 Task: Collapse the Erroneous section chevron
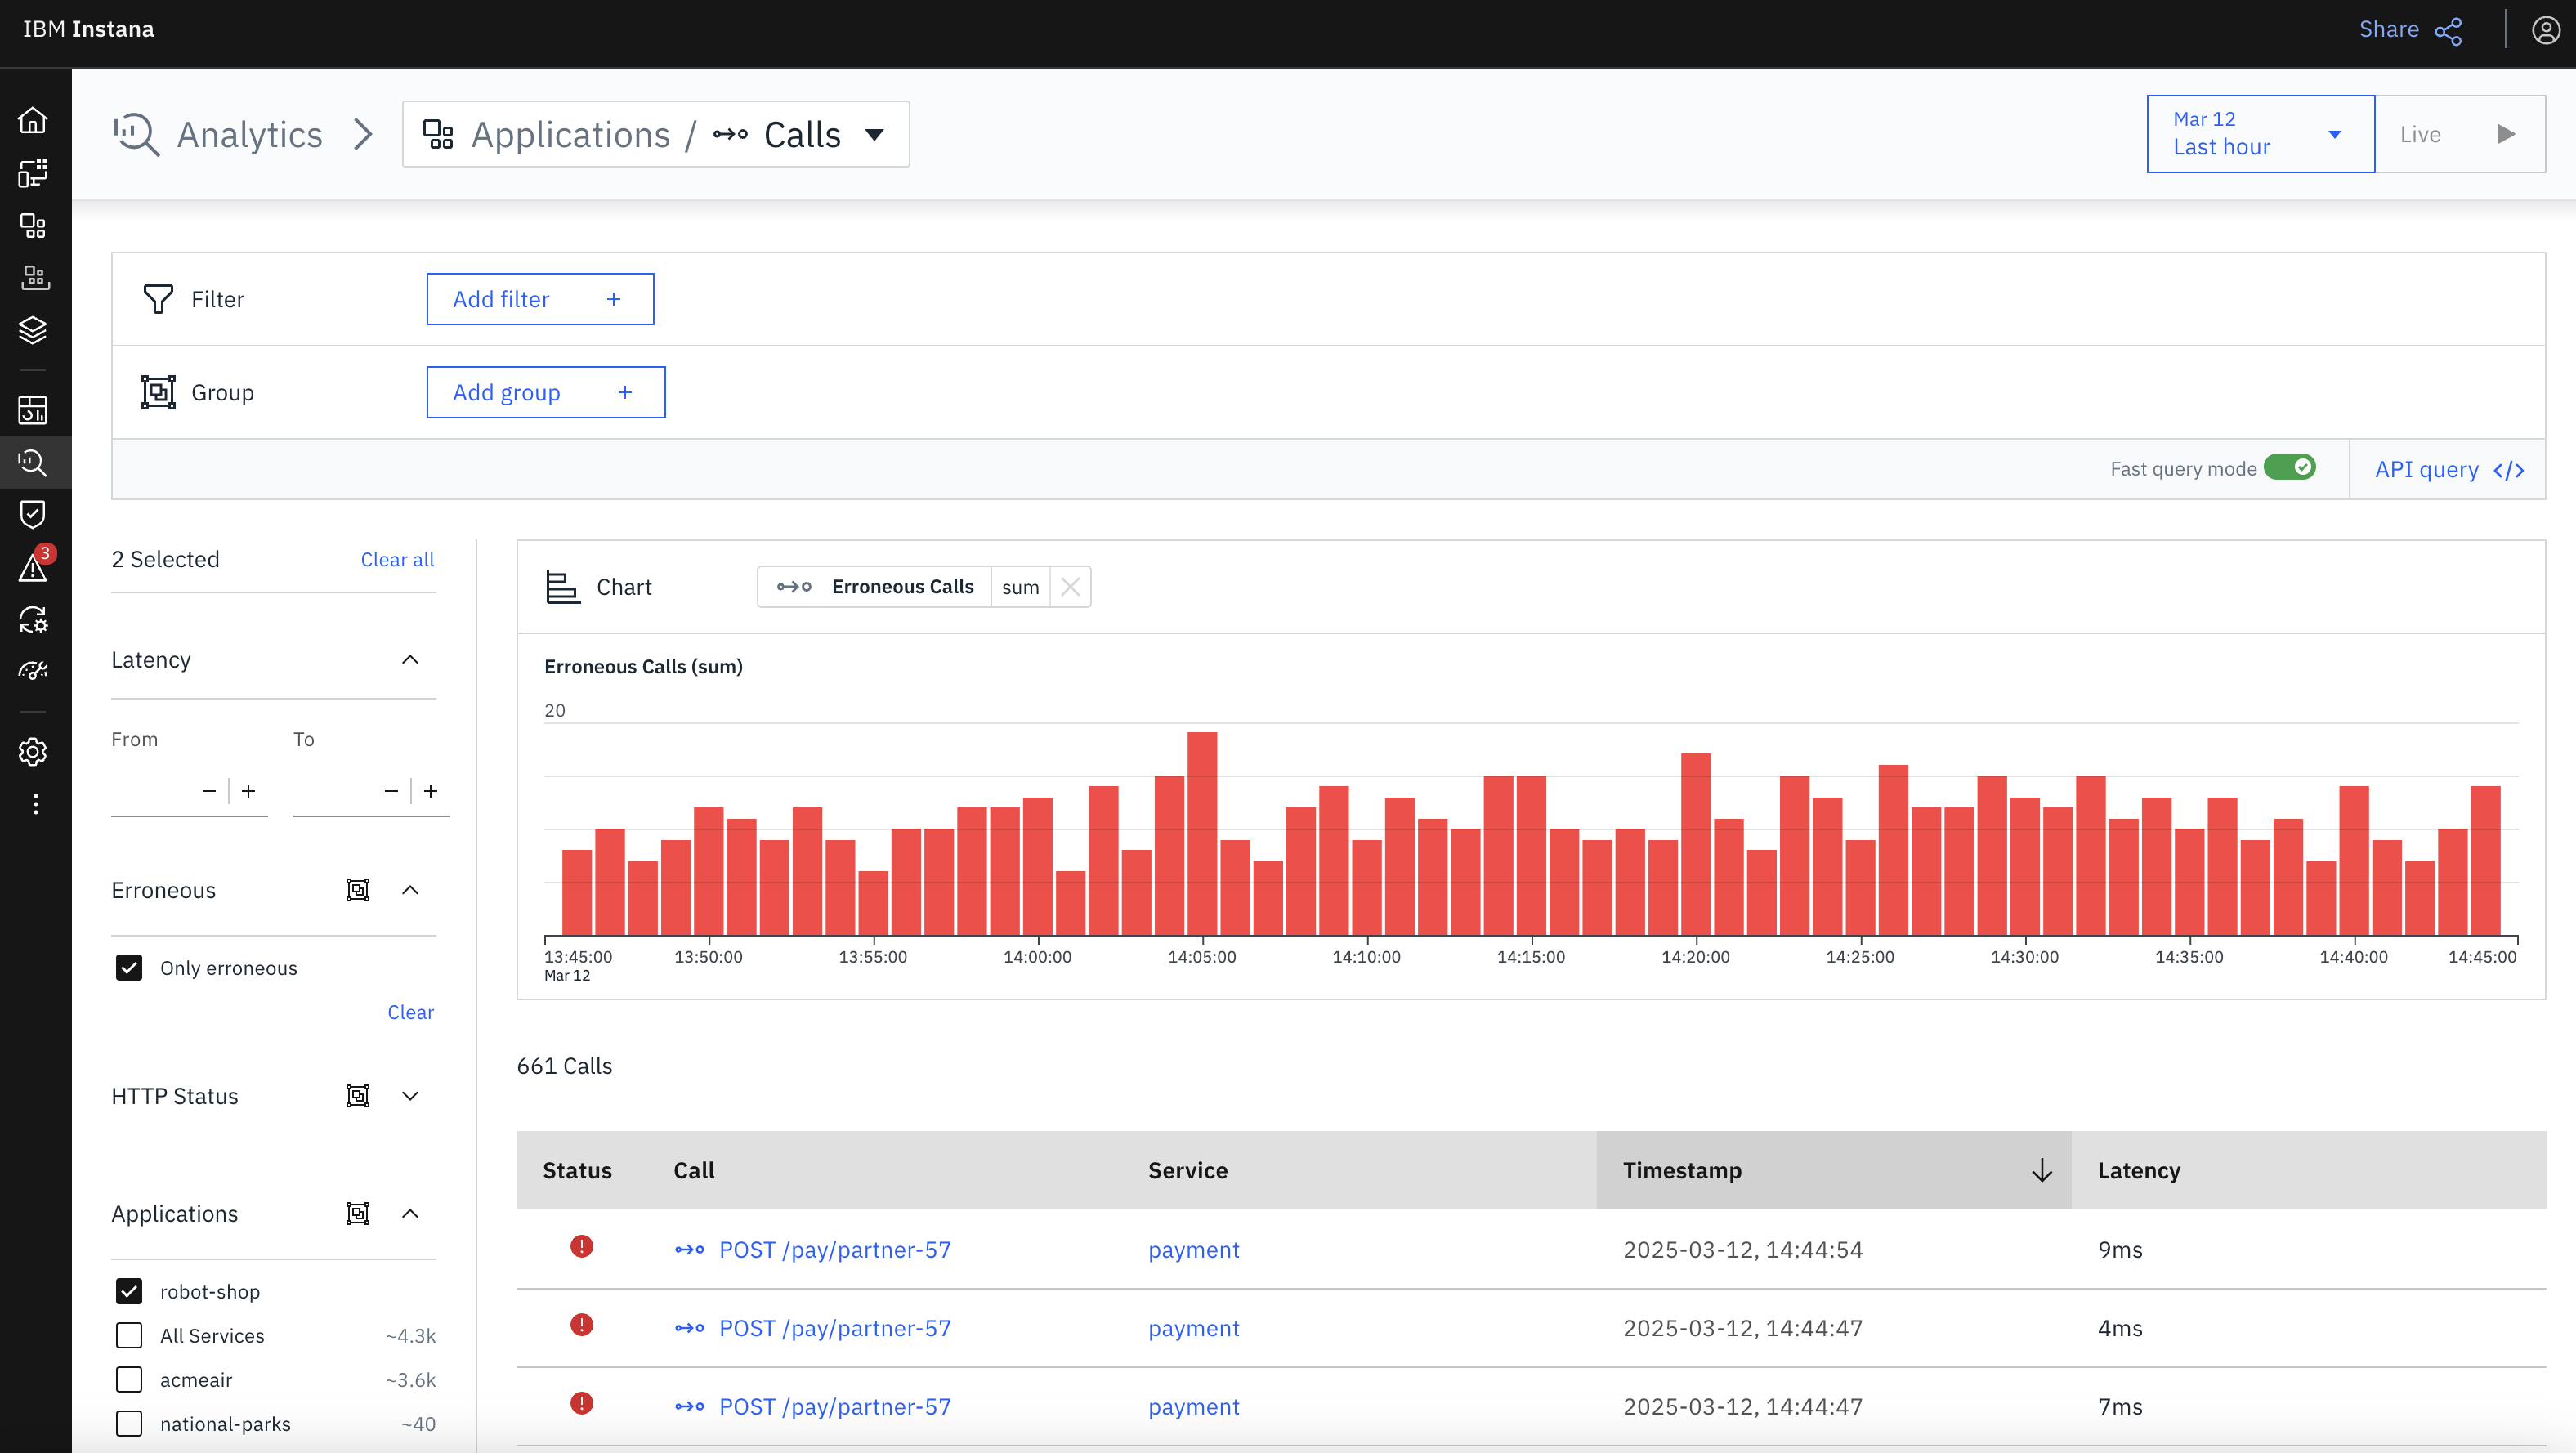(x=410, y=890)
